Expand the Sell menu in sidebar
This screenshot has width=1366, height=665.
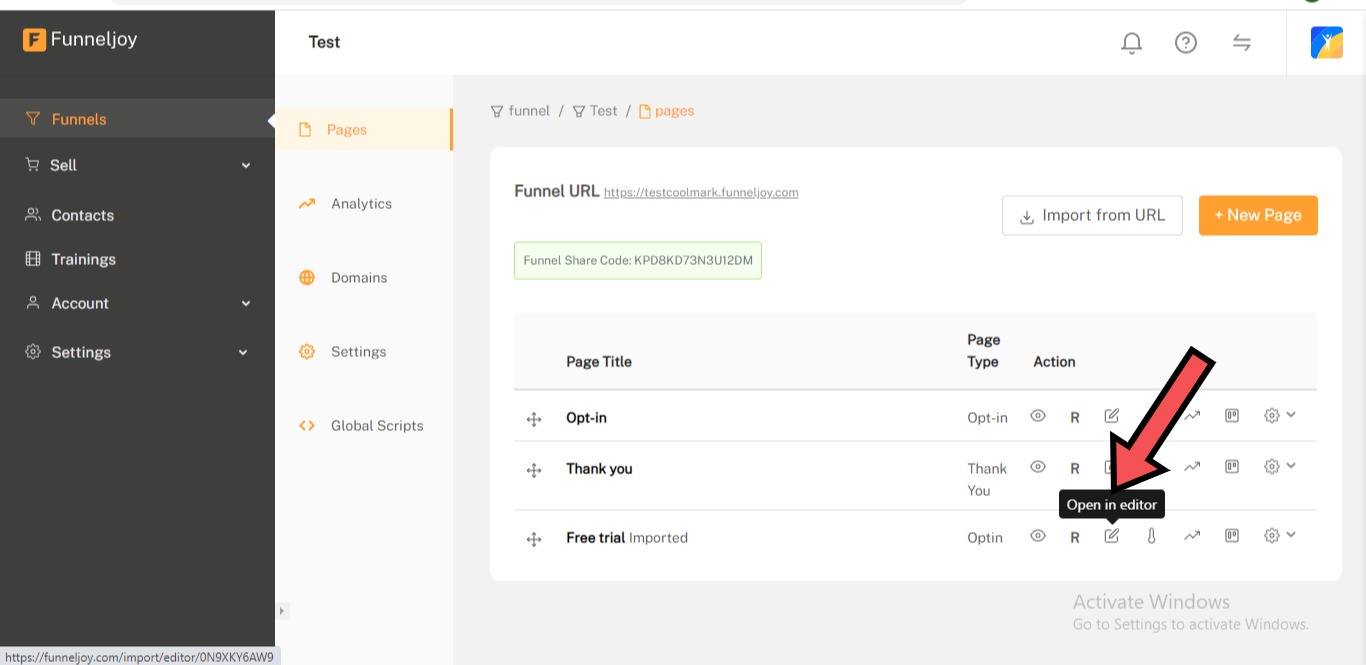(138, 165)
